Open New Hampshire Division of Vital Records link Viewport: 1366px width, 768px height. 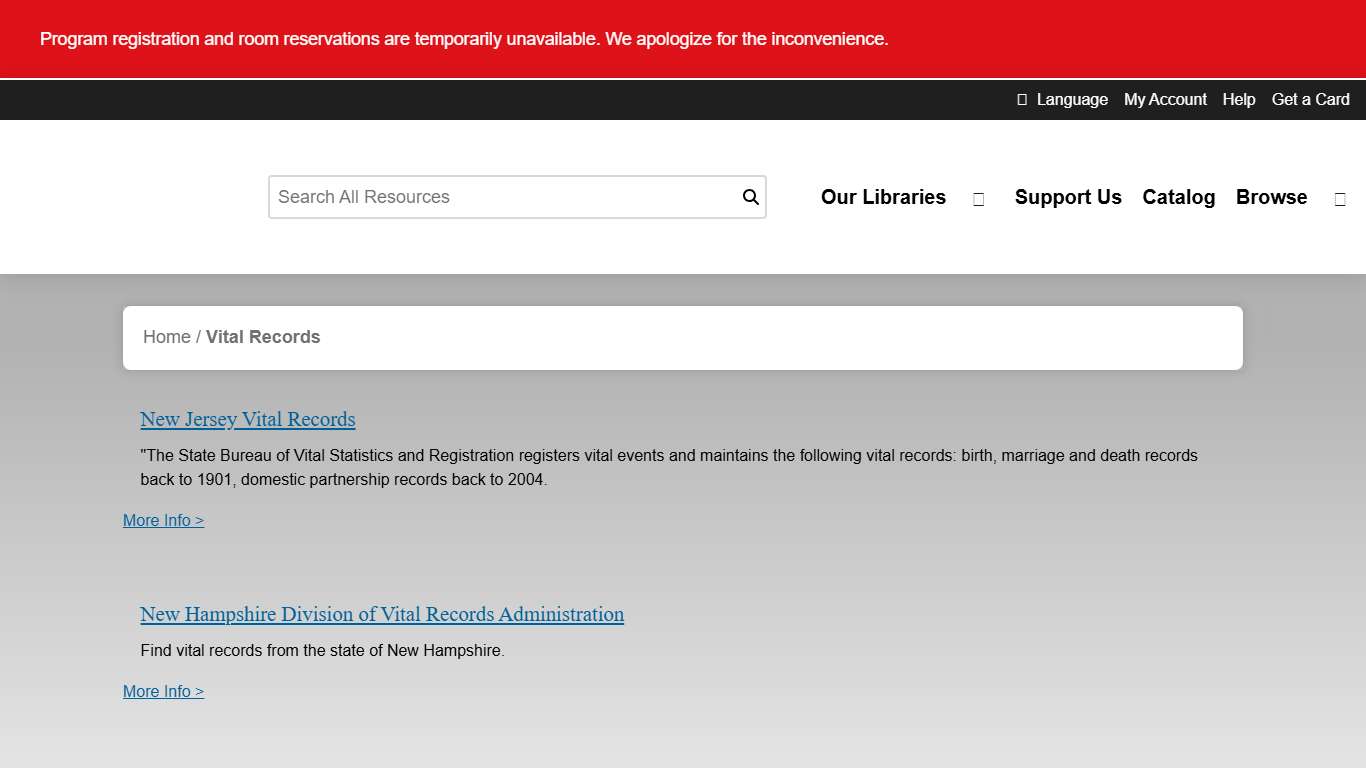[x=382, y=614]
